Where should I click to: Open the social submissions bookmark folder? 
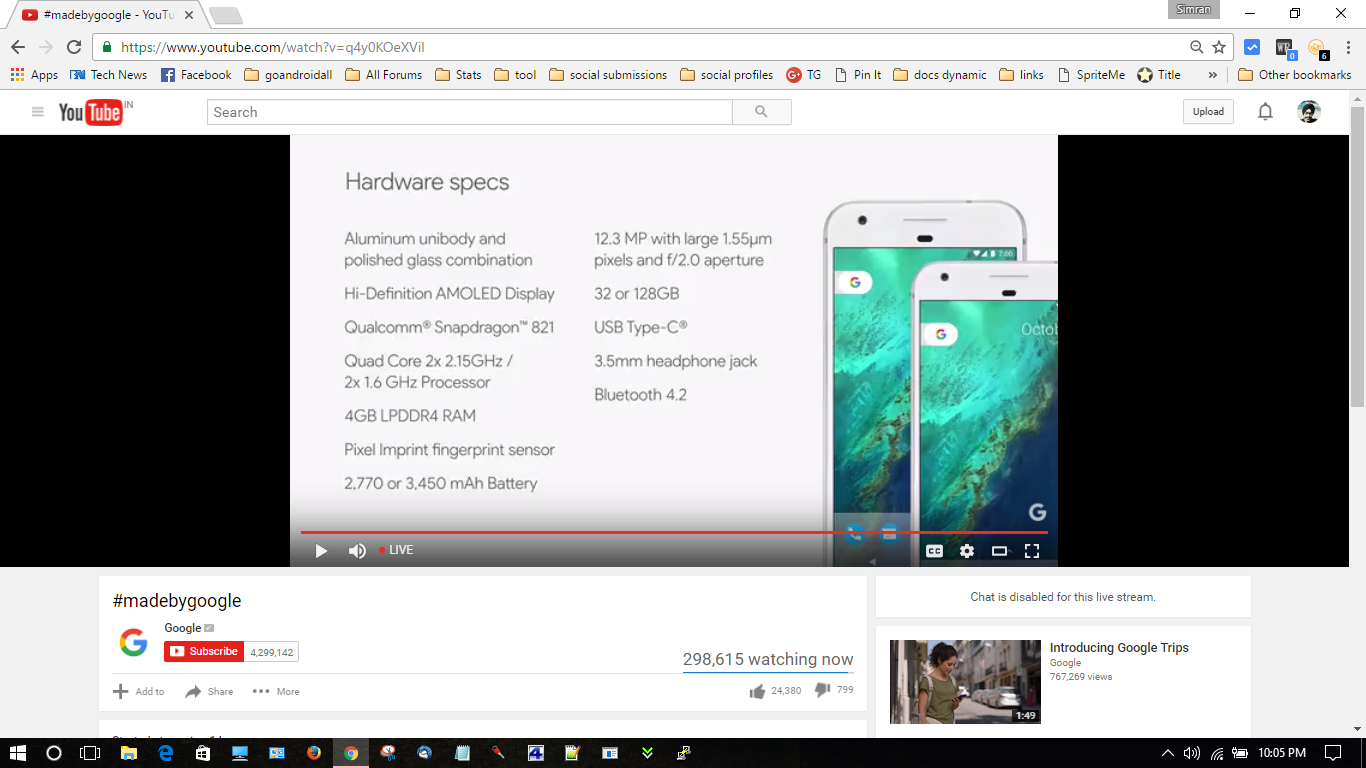[608, 75]
